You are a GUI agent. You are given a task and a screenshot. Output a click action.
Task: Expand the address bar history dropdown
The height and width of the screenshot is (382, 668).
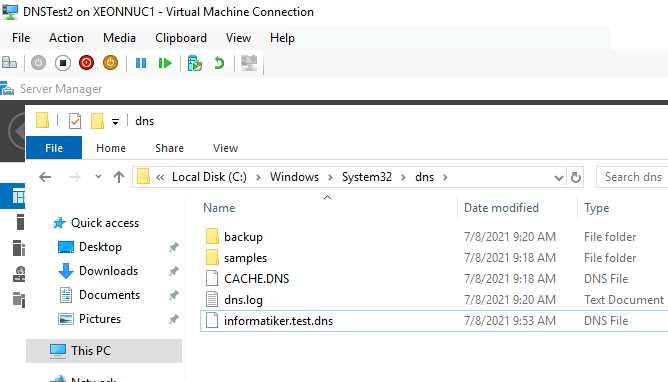(559, 178)
